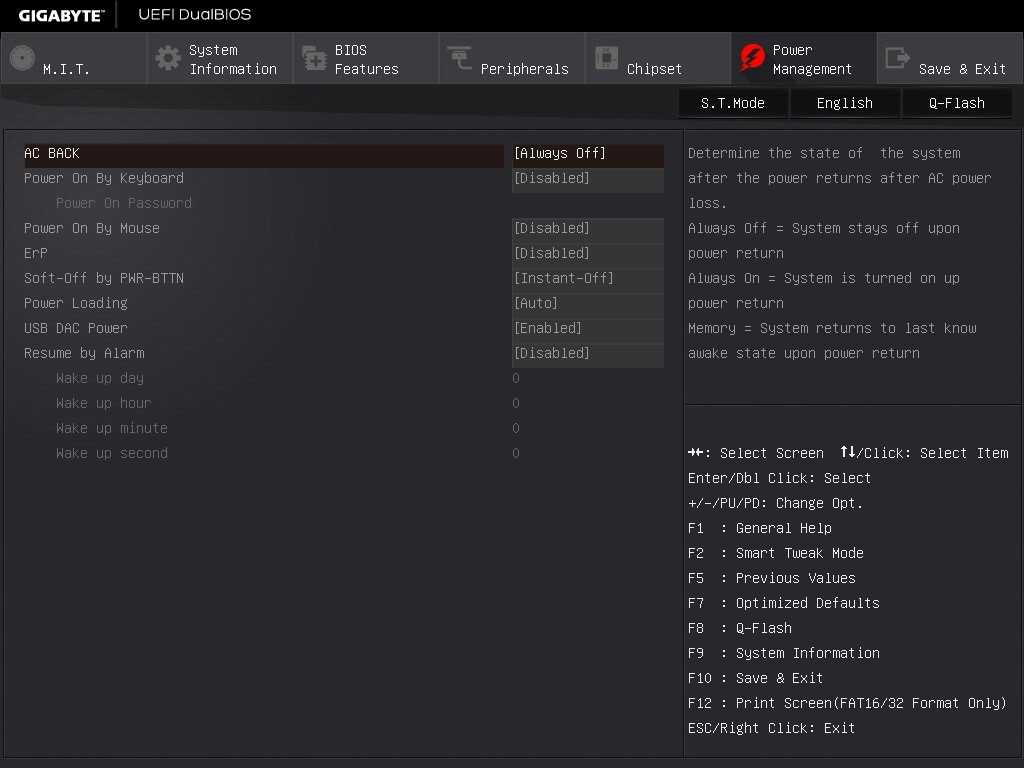Open the M.I.T. tab
Viewport: 1024px width, 768px height.
coord(74,59)
